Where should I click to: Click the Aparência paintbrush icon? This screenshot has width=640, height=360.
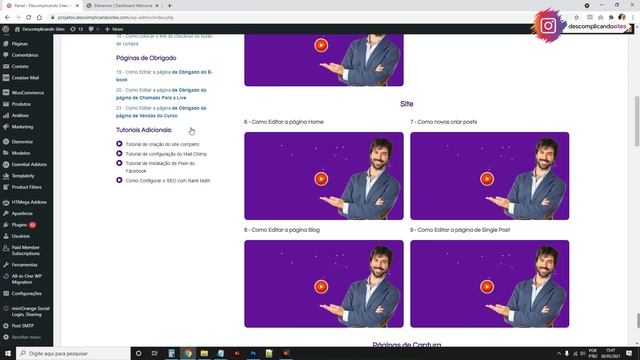coord(6,213)
